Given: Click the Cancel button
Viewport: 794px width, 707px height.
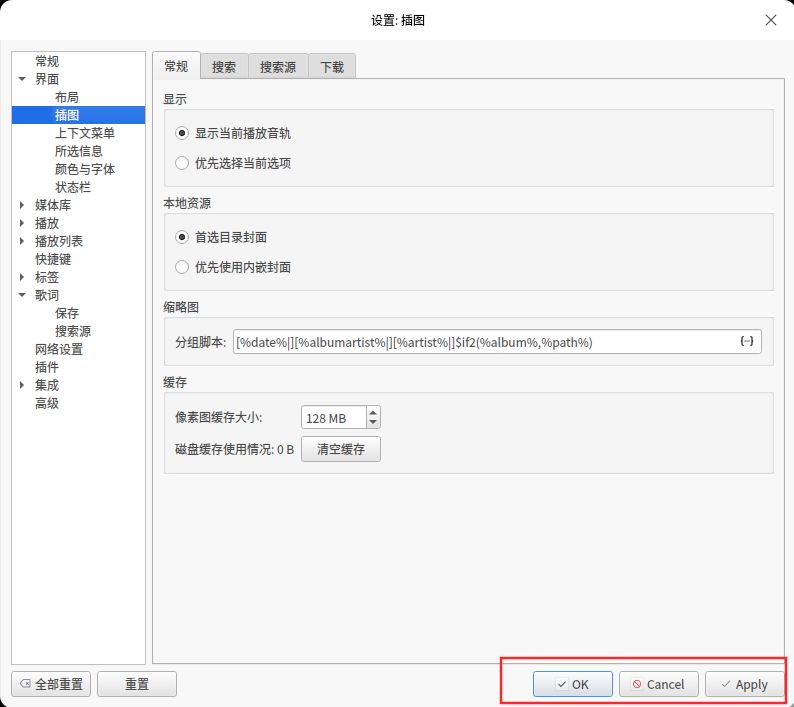Looking at the screenshot, I should pos(659,684).
